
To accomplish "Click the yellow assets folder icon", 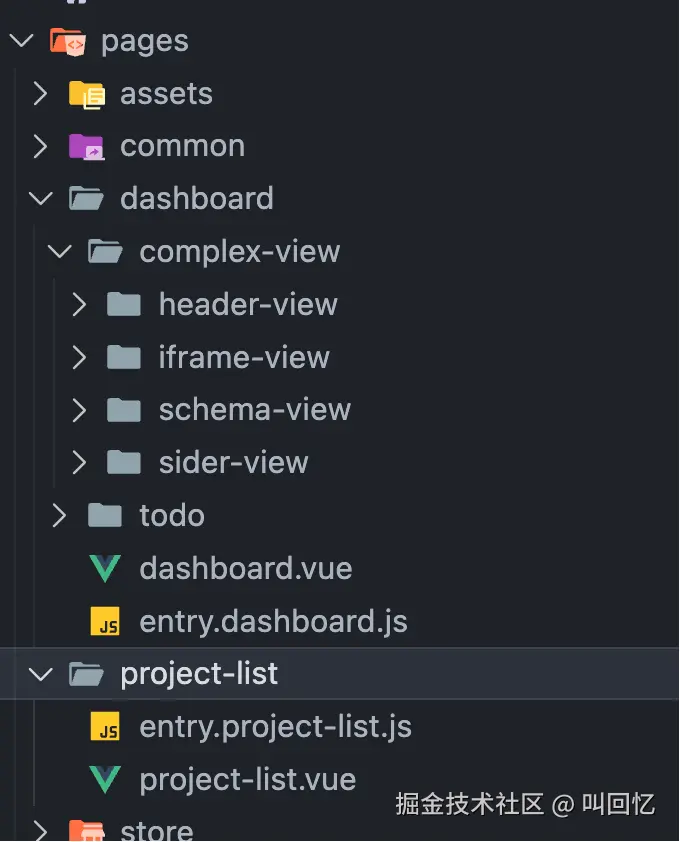I will coord(86,94).
